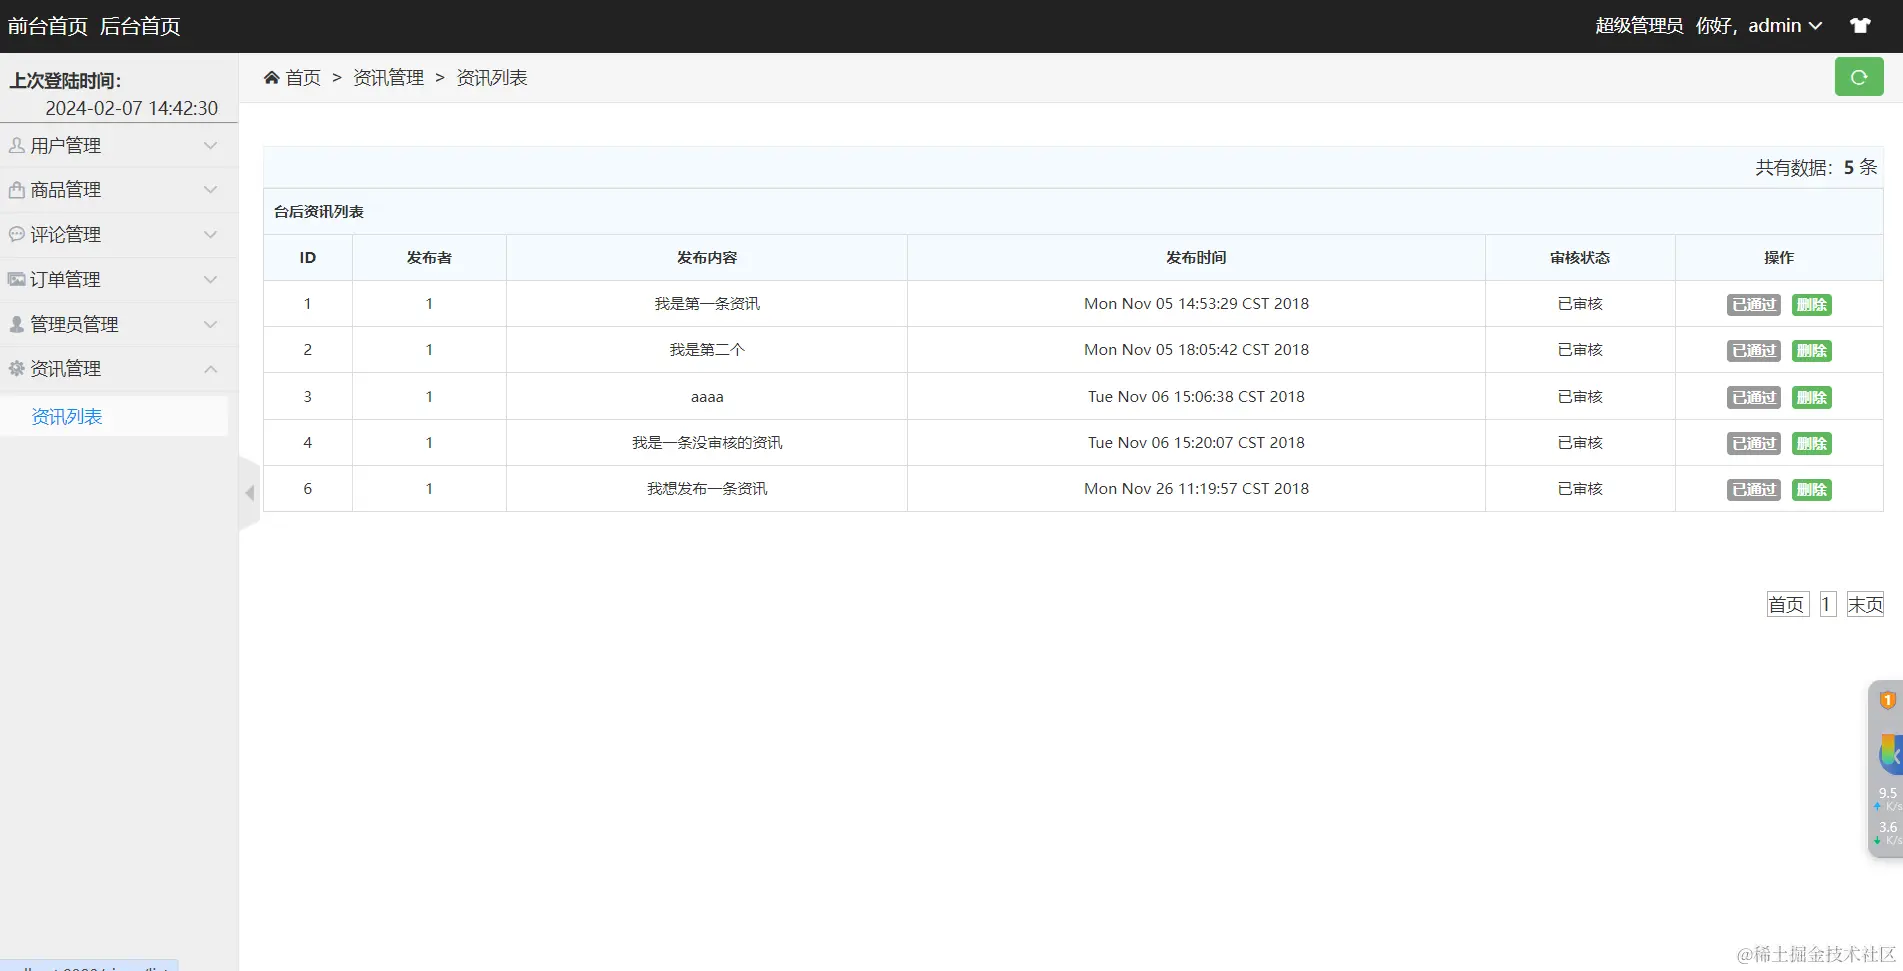Click content cell 我是第一条资讯

707,304
